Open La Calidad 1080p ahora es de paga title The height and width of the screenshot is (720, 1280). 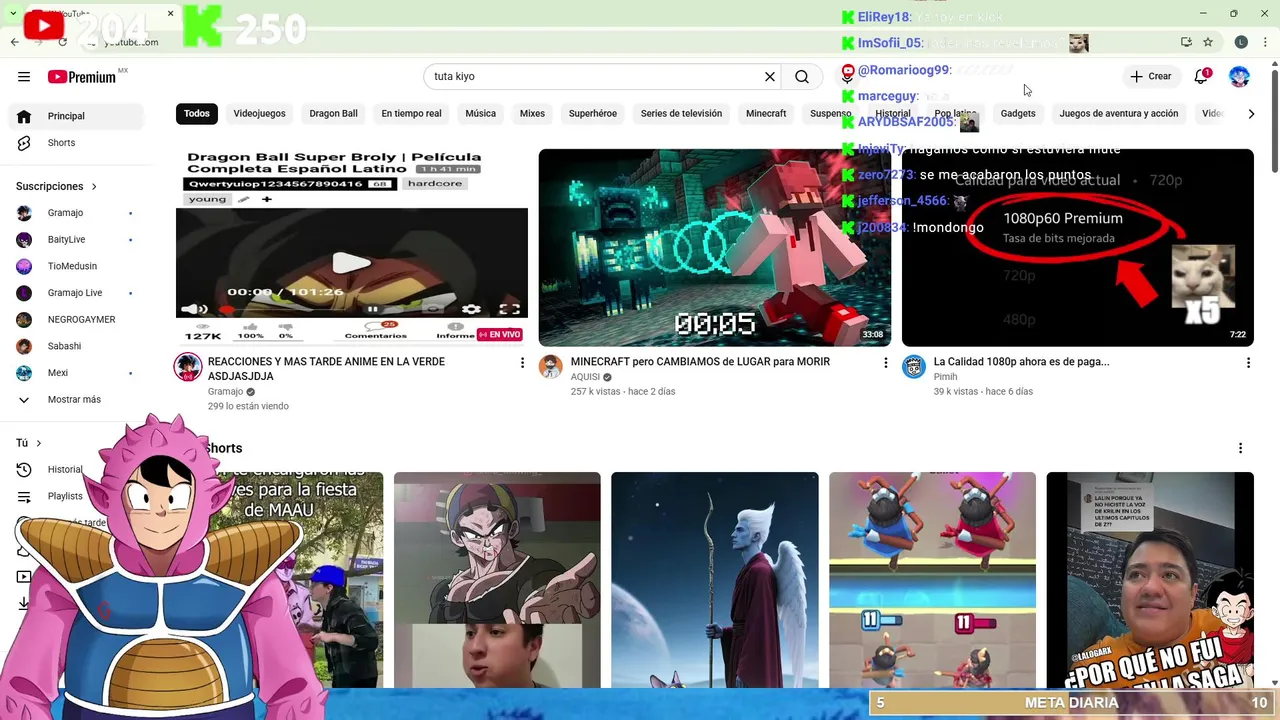pos(1021,362)
